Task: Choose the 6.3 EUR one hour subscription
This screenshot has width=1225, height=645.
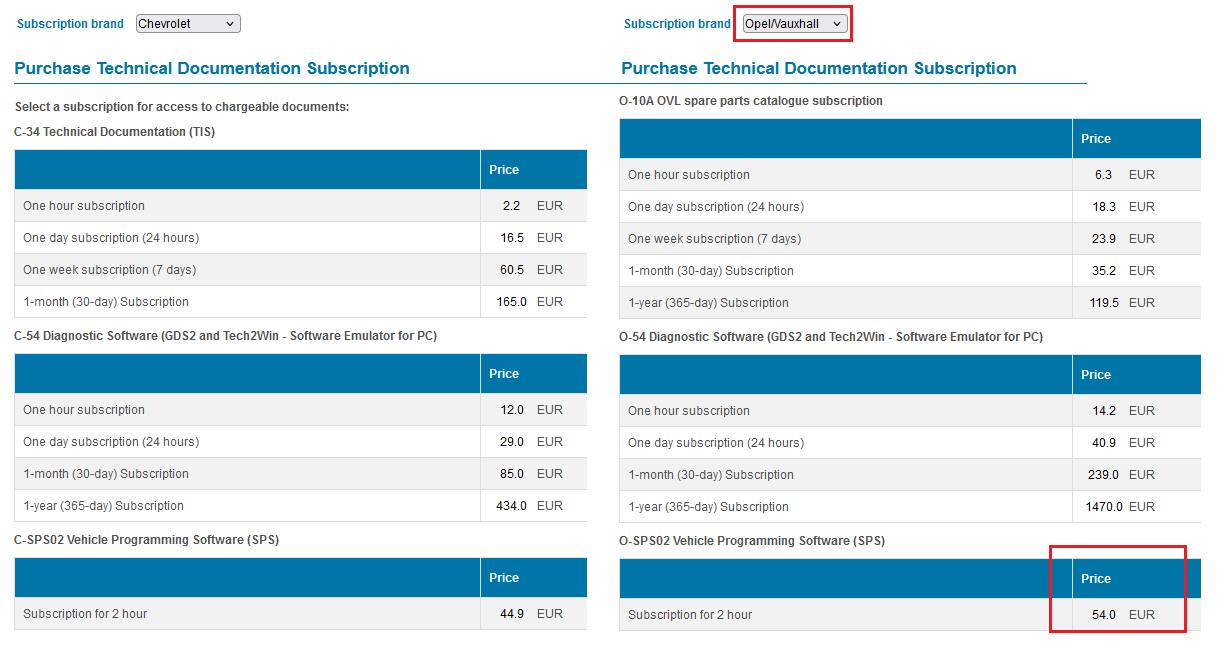Action: pos(689,175)
